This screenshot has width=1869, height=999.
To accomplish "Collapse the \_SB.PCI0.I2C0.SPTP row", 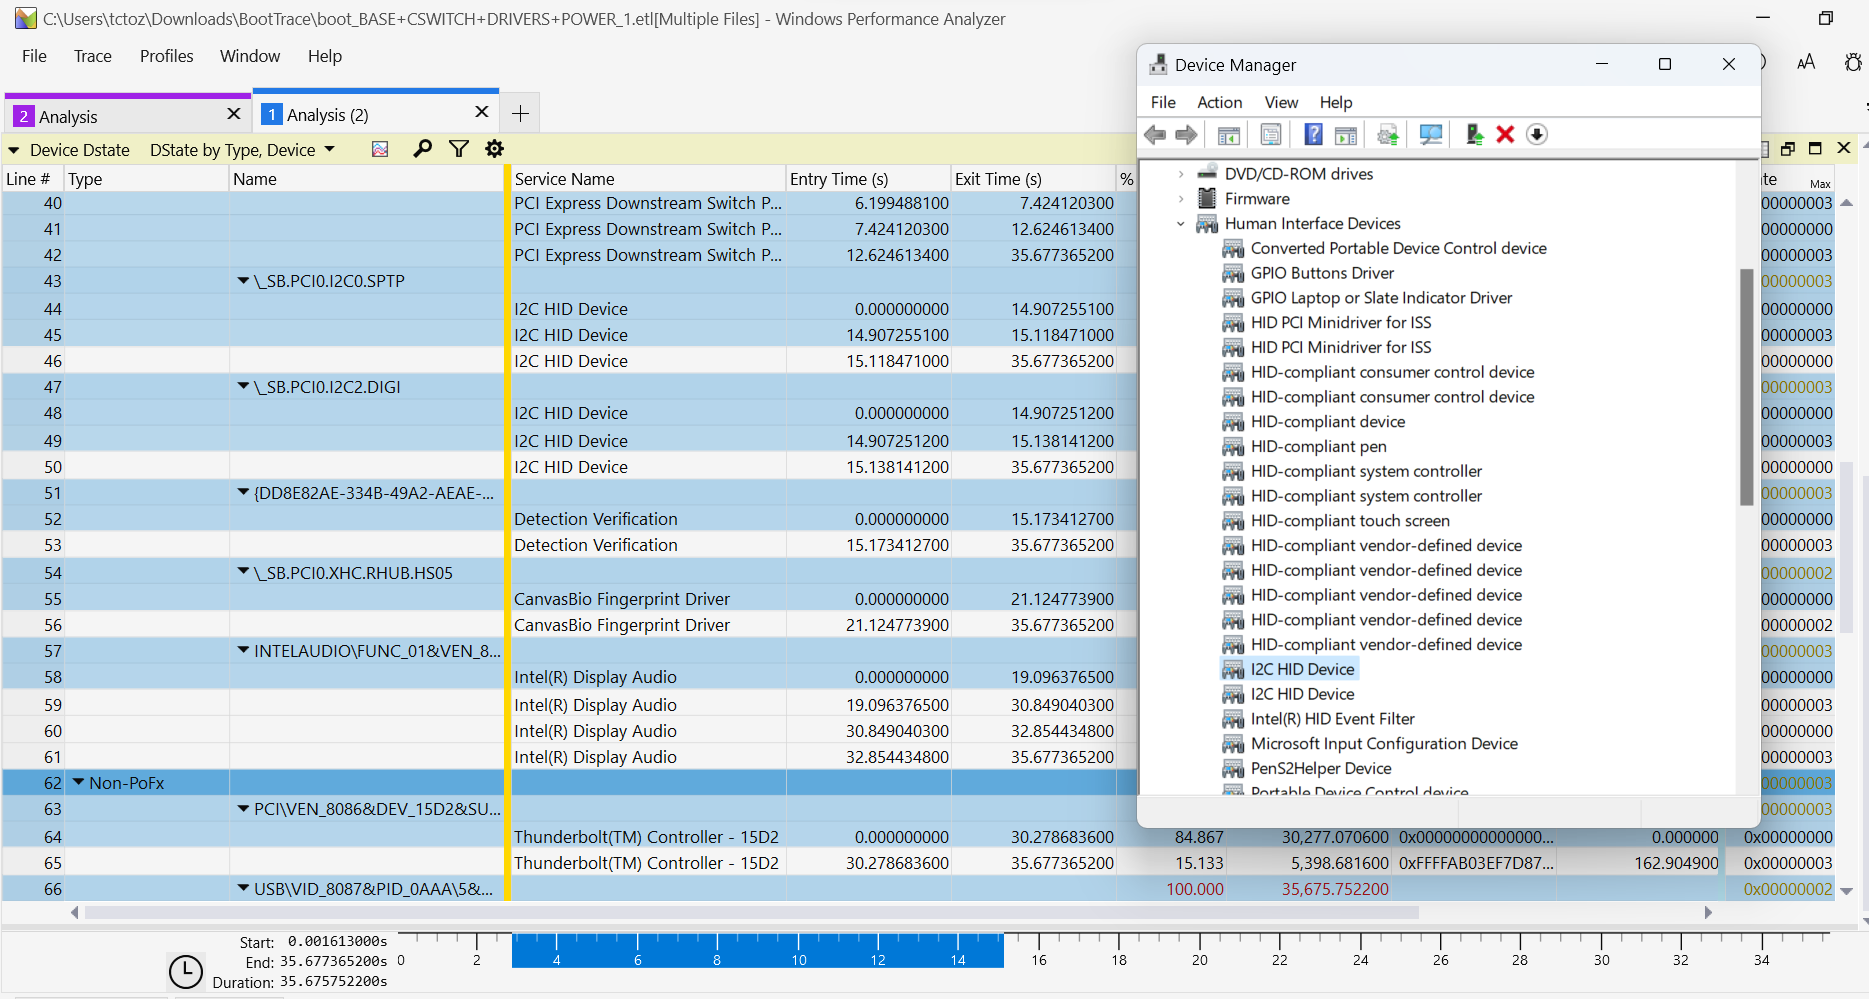I will pyautogui.click(x=243, y=281).
